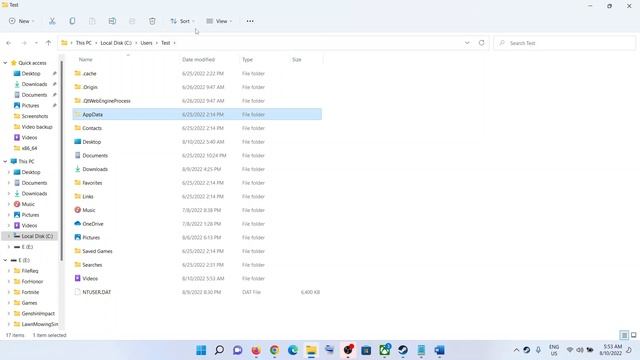Switch to Details view layout toggle
Image resolution: width=640 pixels, height=360 pixels.
624,335
